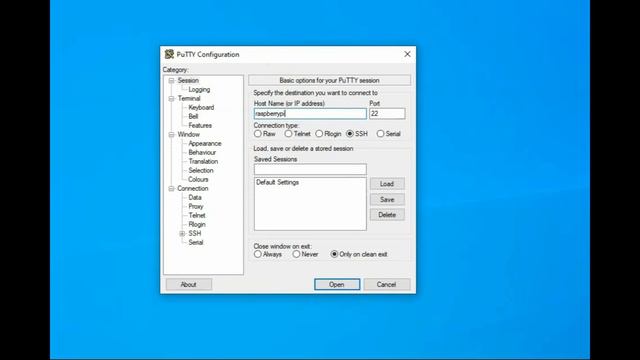The width and height of the screenshot is (640, 360).
Task: Collapse the Window tree node
Action: [171, 134]
